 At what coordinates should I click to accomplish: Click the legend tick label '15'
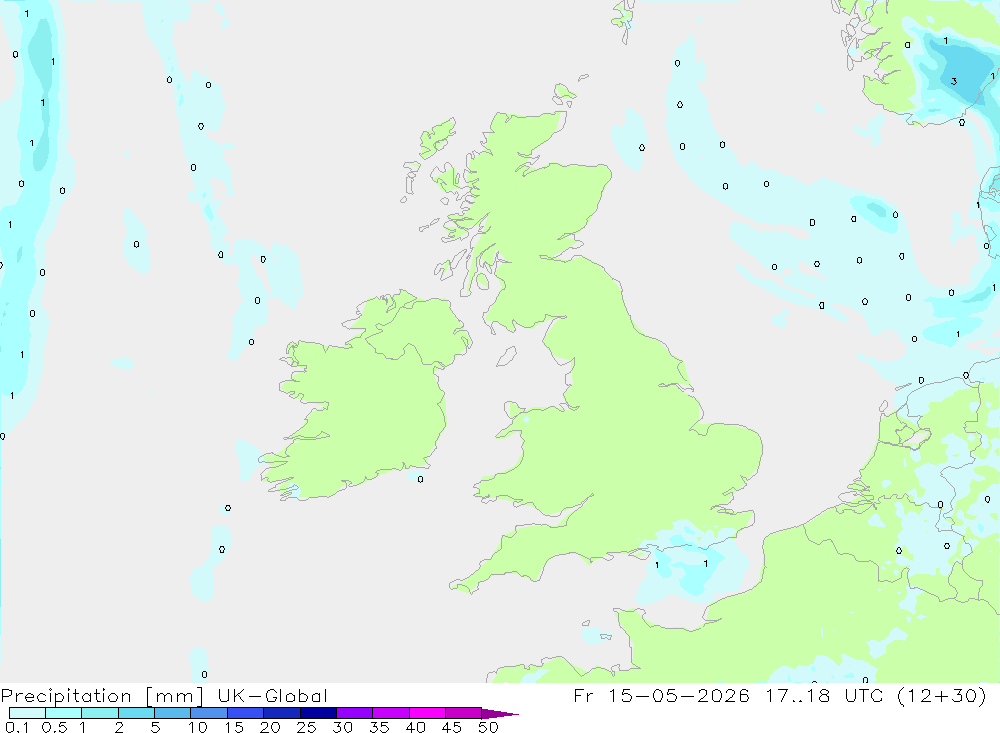[x=234, y=727]
